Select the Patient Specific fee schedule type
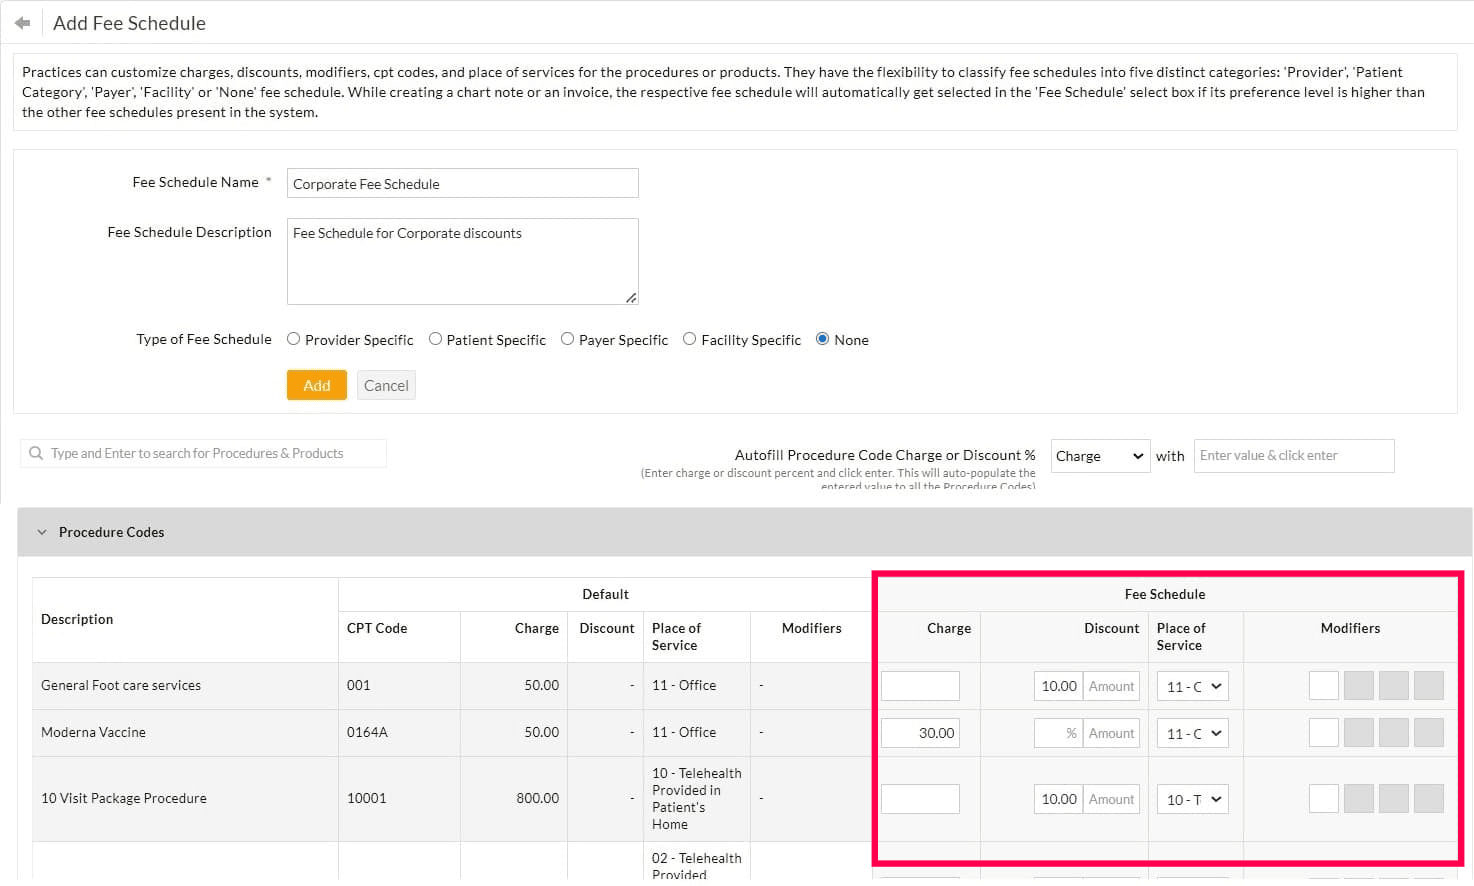Image resolution: width=1474 pixels, height=886 pixels. coord(436,338)
